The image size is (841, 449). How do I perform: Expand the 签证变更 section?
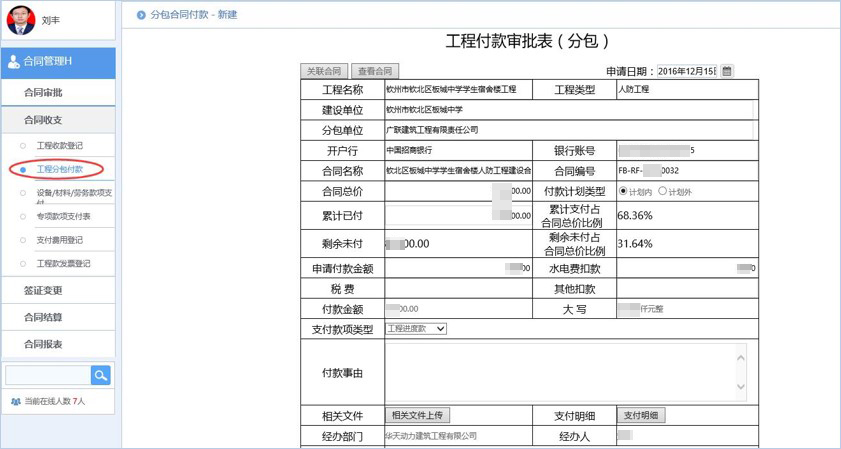pyautogui.click(x=43, y=291)
